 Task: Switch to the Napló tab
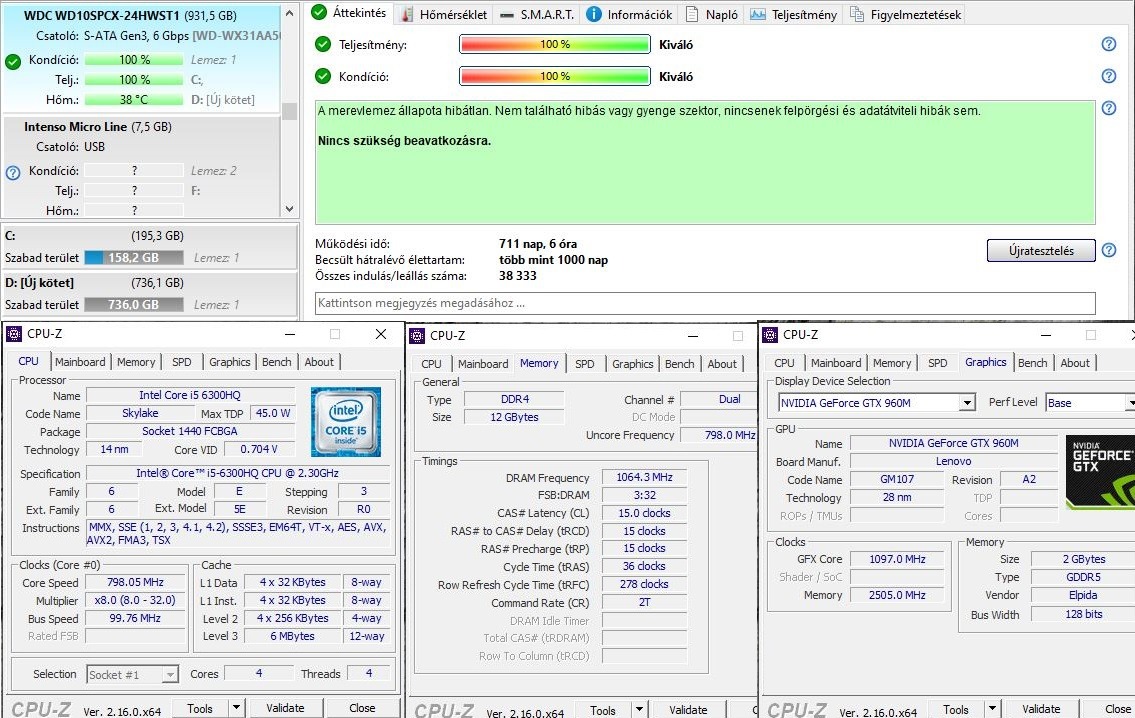point(712,14)
